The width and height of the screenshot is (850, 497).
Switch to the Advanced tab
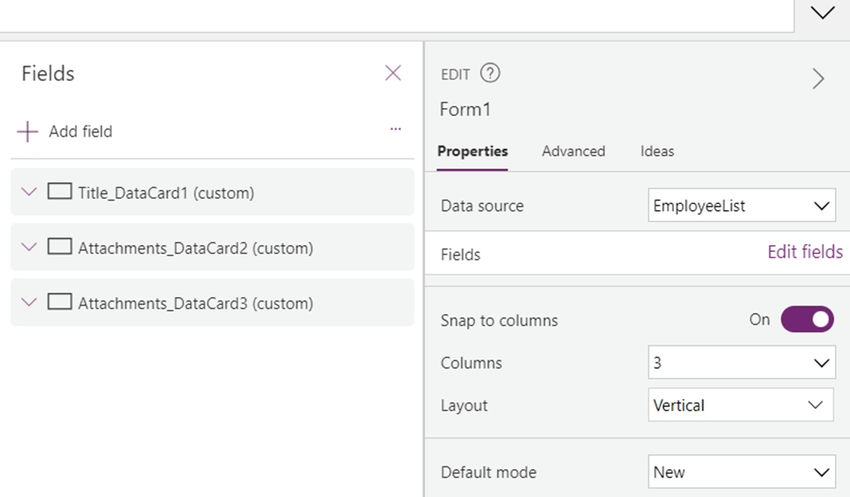(x=574, y=151)
